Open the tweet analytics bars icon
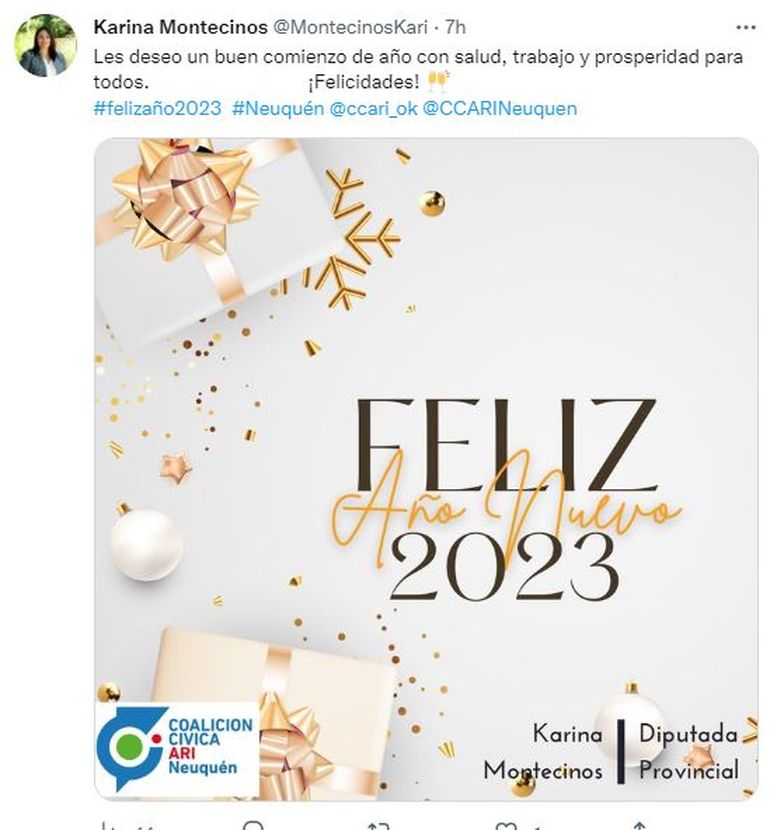Image resolution: width=770 pixels, height=830 pixels. click(x=108, y=826)
